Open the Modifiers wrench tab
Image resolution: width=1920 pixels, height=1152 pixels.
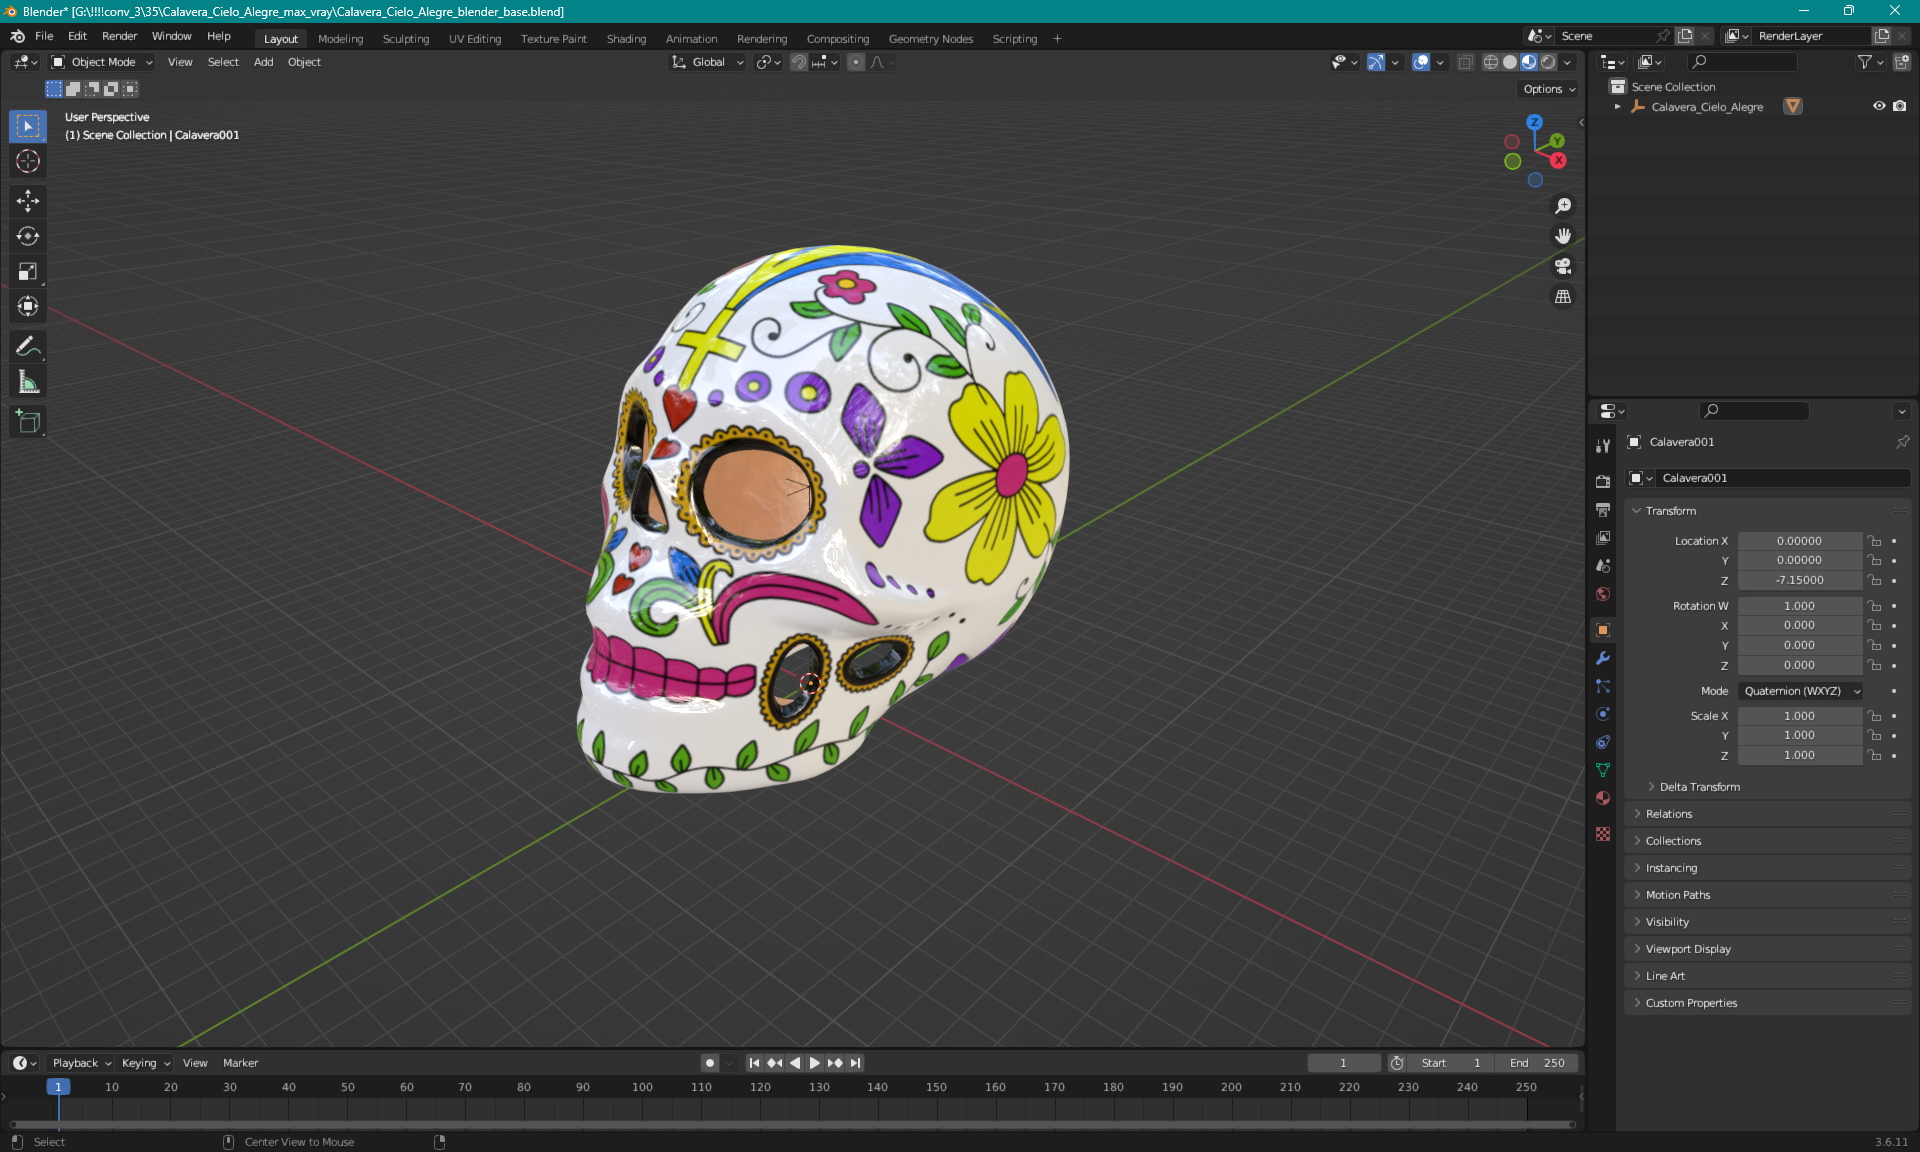pos(1603,658)
